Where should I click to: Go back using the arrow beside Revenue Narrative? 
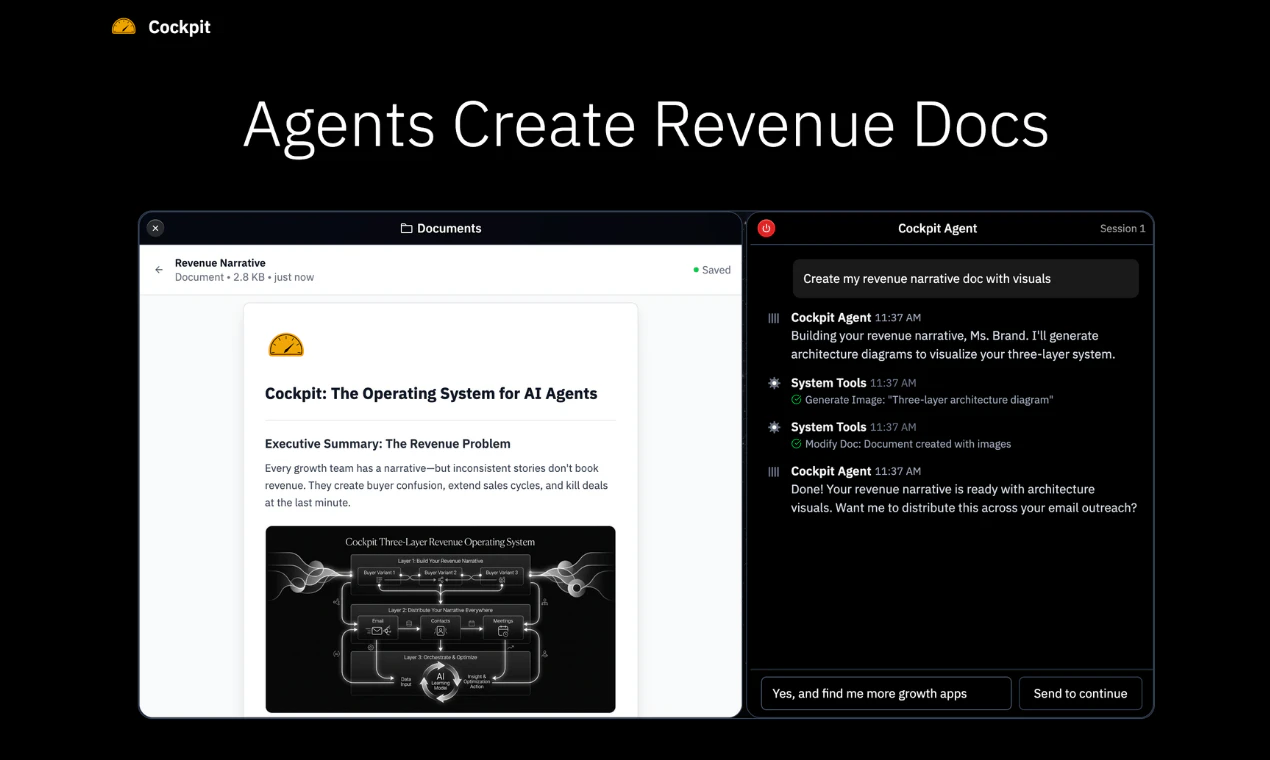[x=159, y=270]
